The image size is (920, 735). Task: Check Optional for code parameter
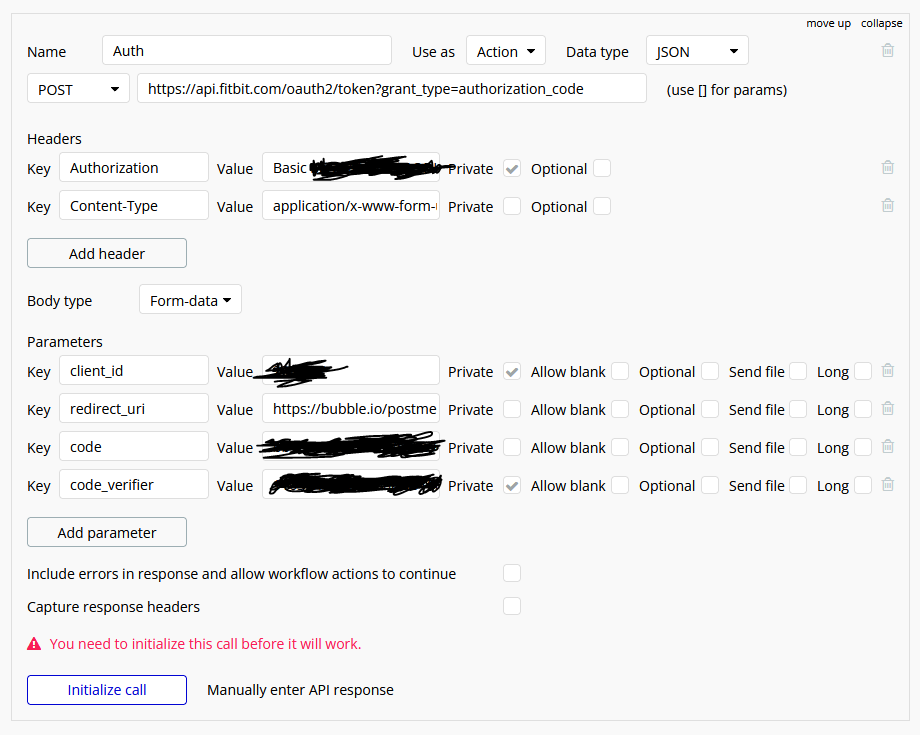(709, 448)
